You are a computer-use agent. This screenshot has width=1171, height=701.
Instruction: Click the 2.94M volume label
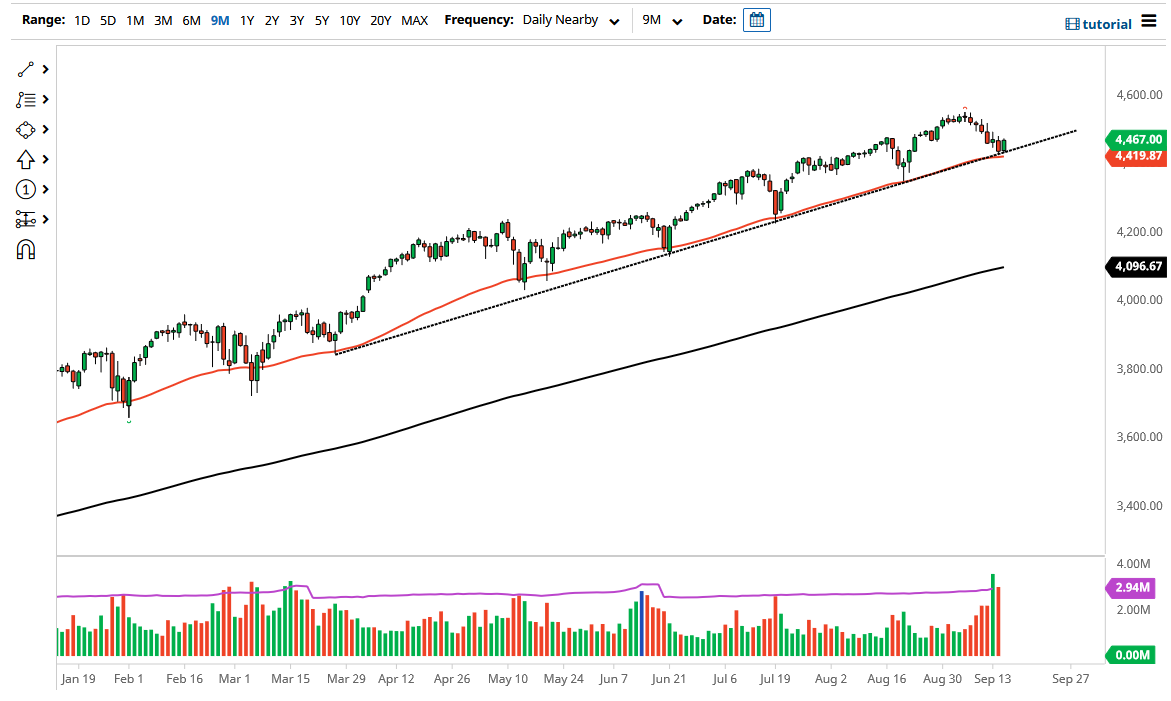click(x=1131, y=588)
